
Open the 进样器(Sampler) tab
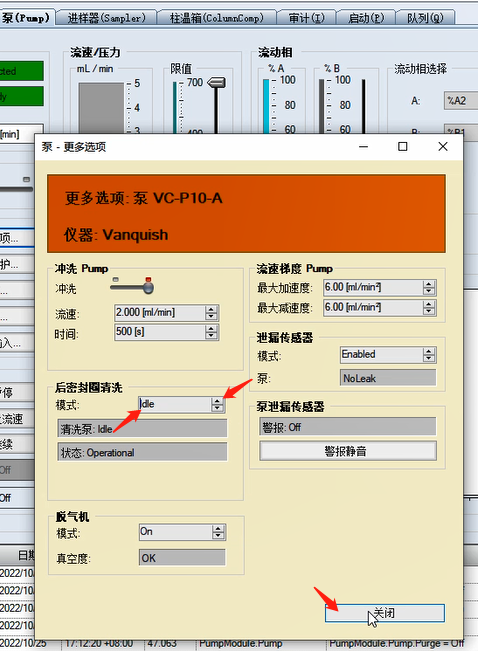click(106, 18)
